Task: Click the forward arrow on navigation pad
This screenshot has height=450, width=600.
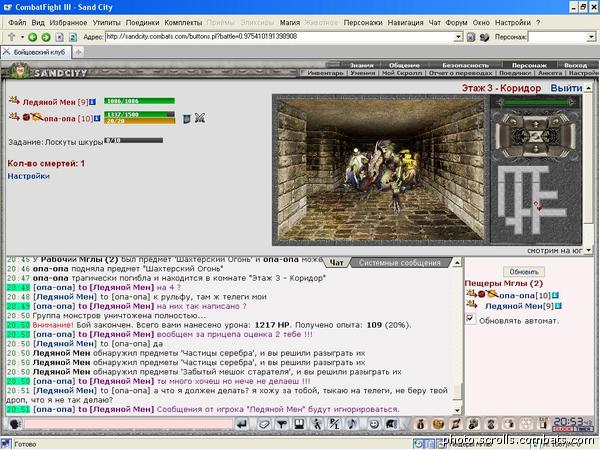Action: pos(535,123)
